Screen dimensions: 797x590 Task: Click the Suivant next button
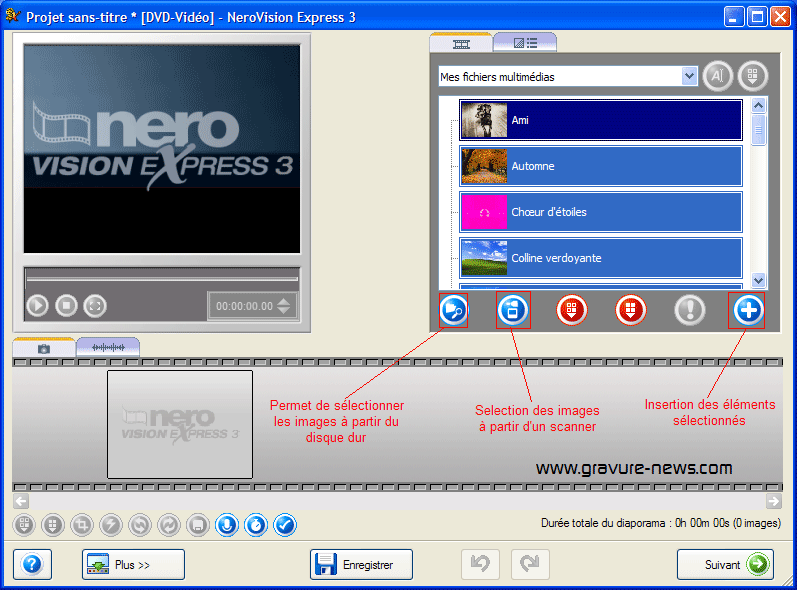click(x=725, y=564)
